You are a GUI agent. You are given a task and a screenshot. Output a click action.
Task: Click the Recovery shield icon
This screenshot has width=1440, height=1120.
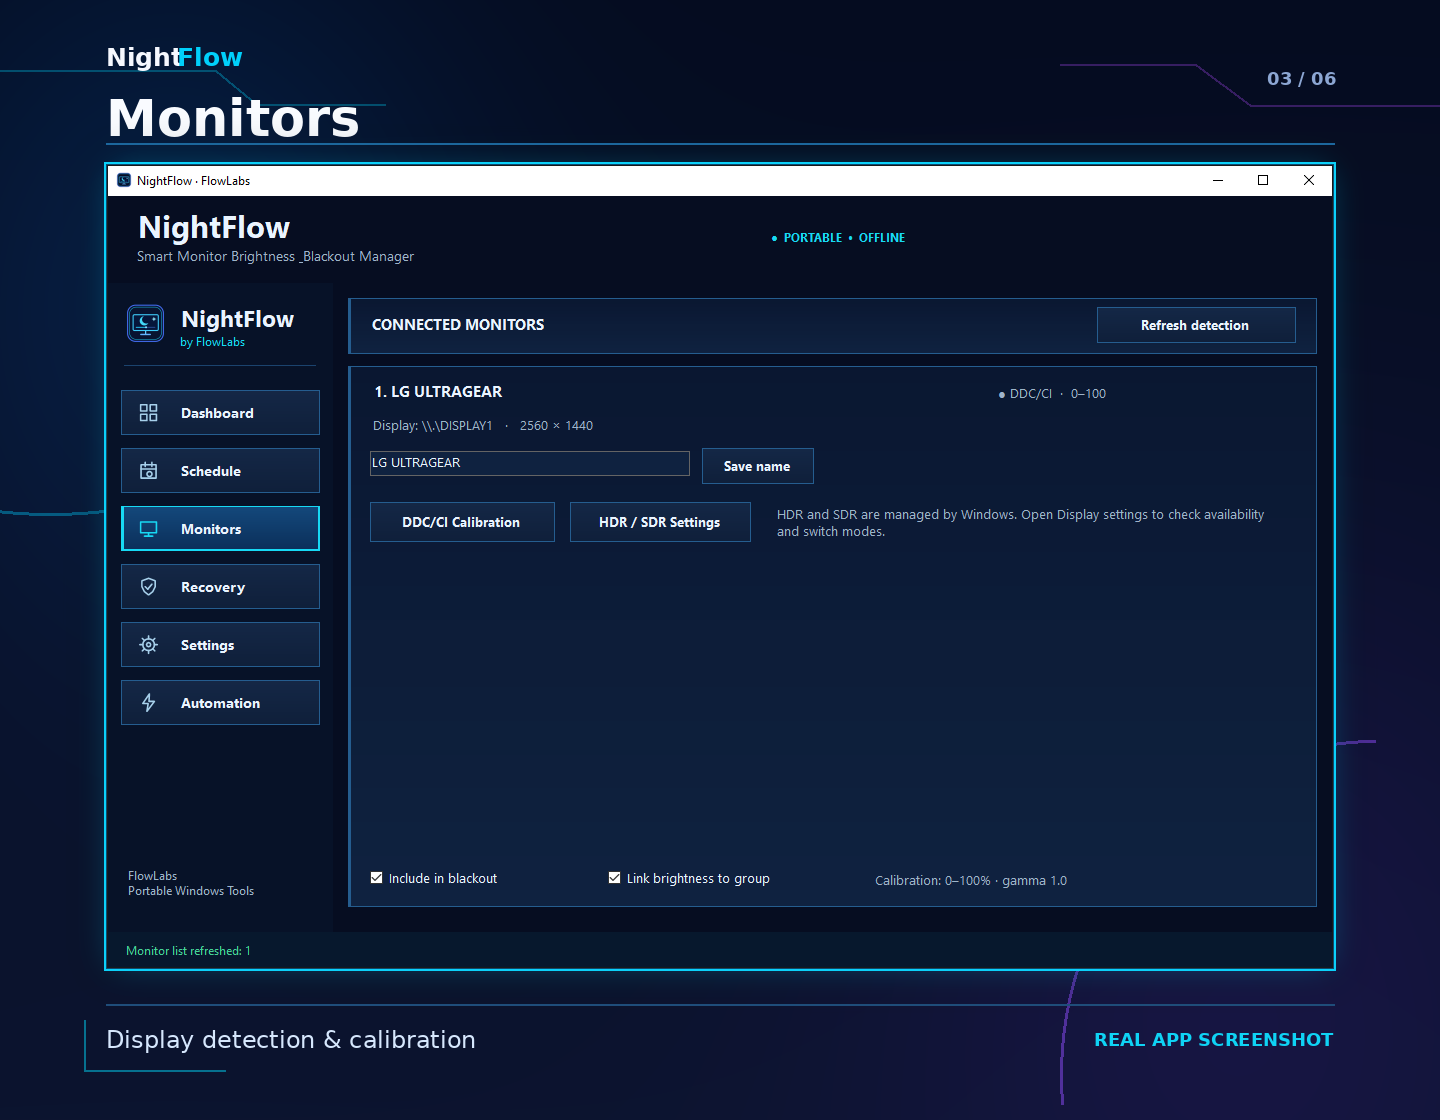148,587
